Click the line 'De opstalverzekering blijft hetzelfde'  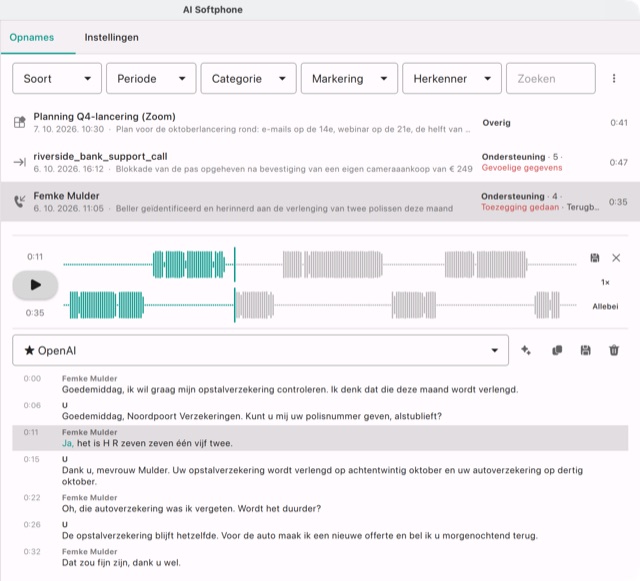(300, 536)
